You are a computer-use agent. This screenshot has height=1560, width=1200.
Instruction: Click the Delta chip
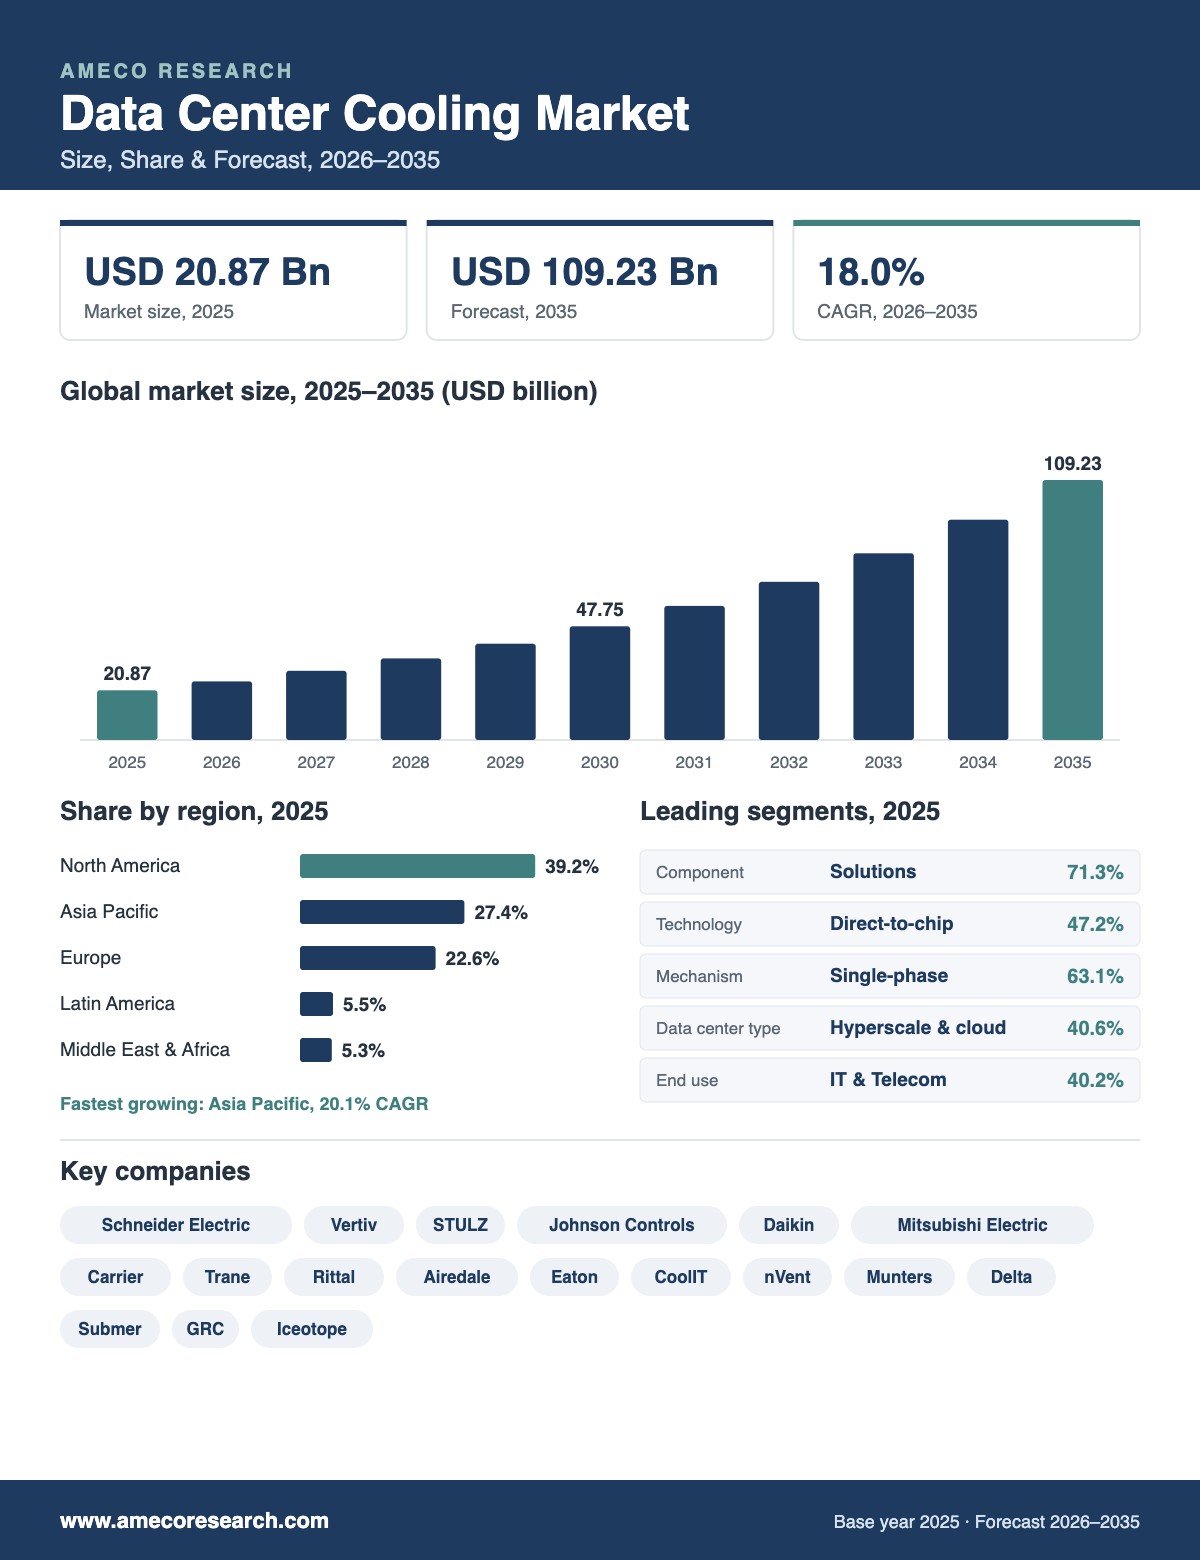[1011, 1277]
